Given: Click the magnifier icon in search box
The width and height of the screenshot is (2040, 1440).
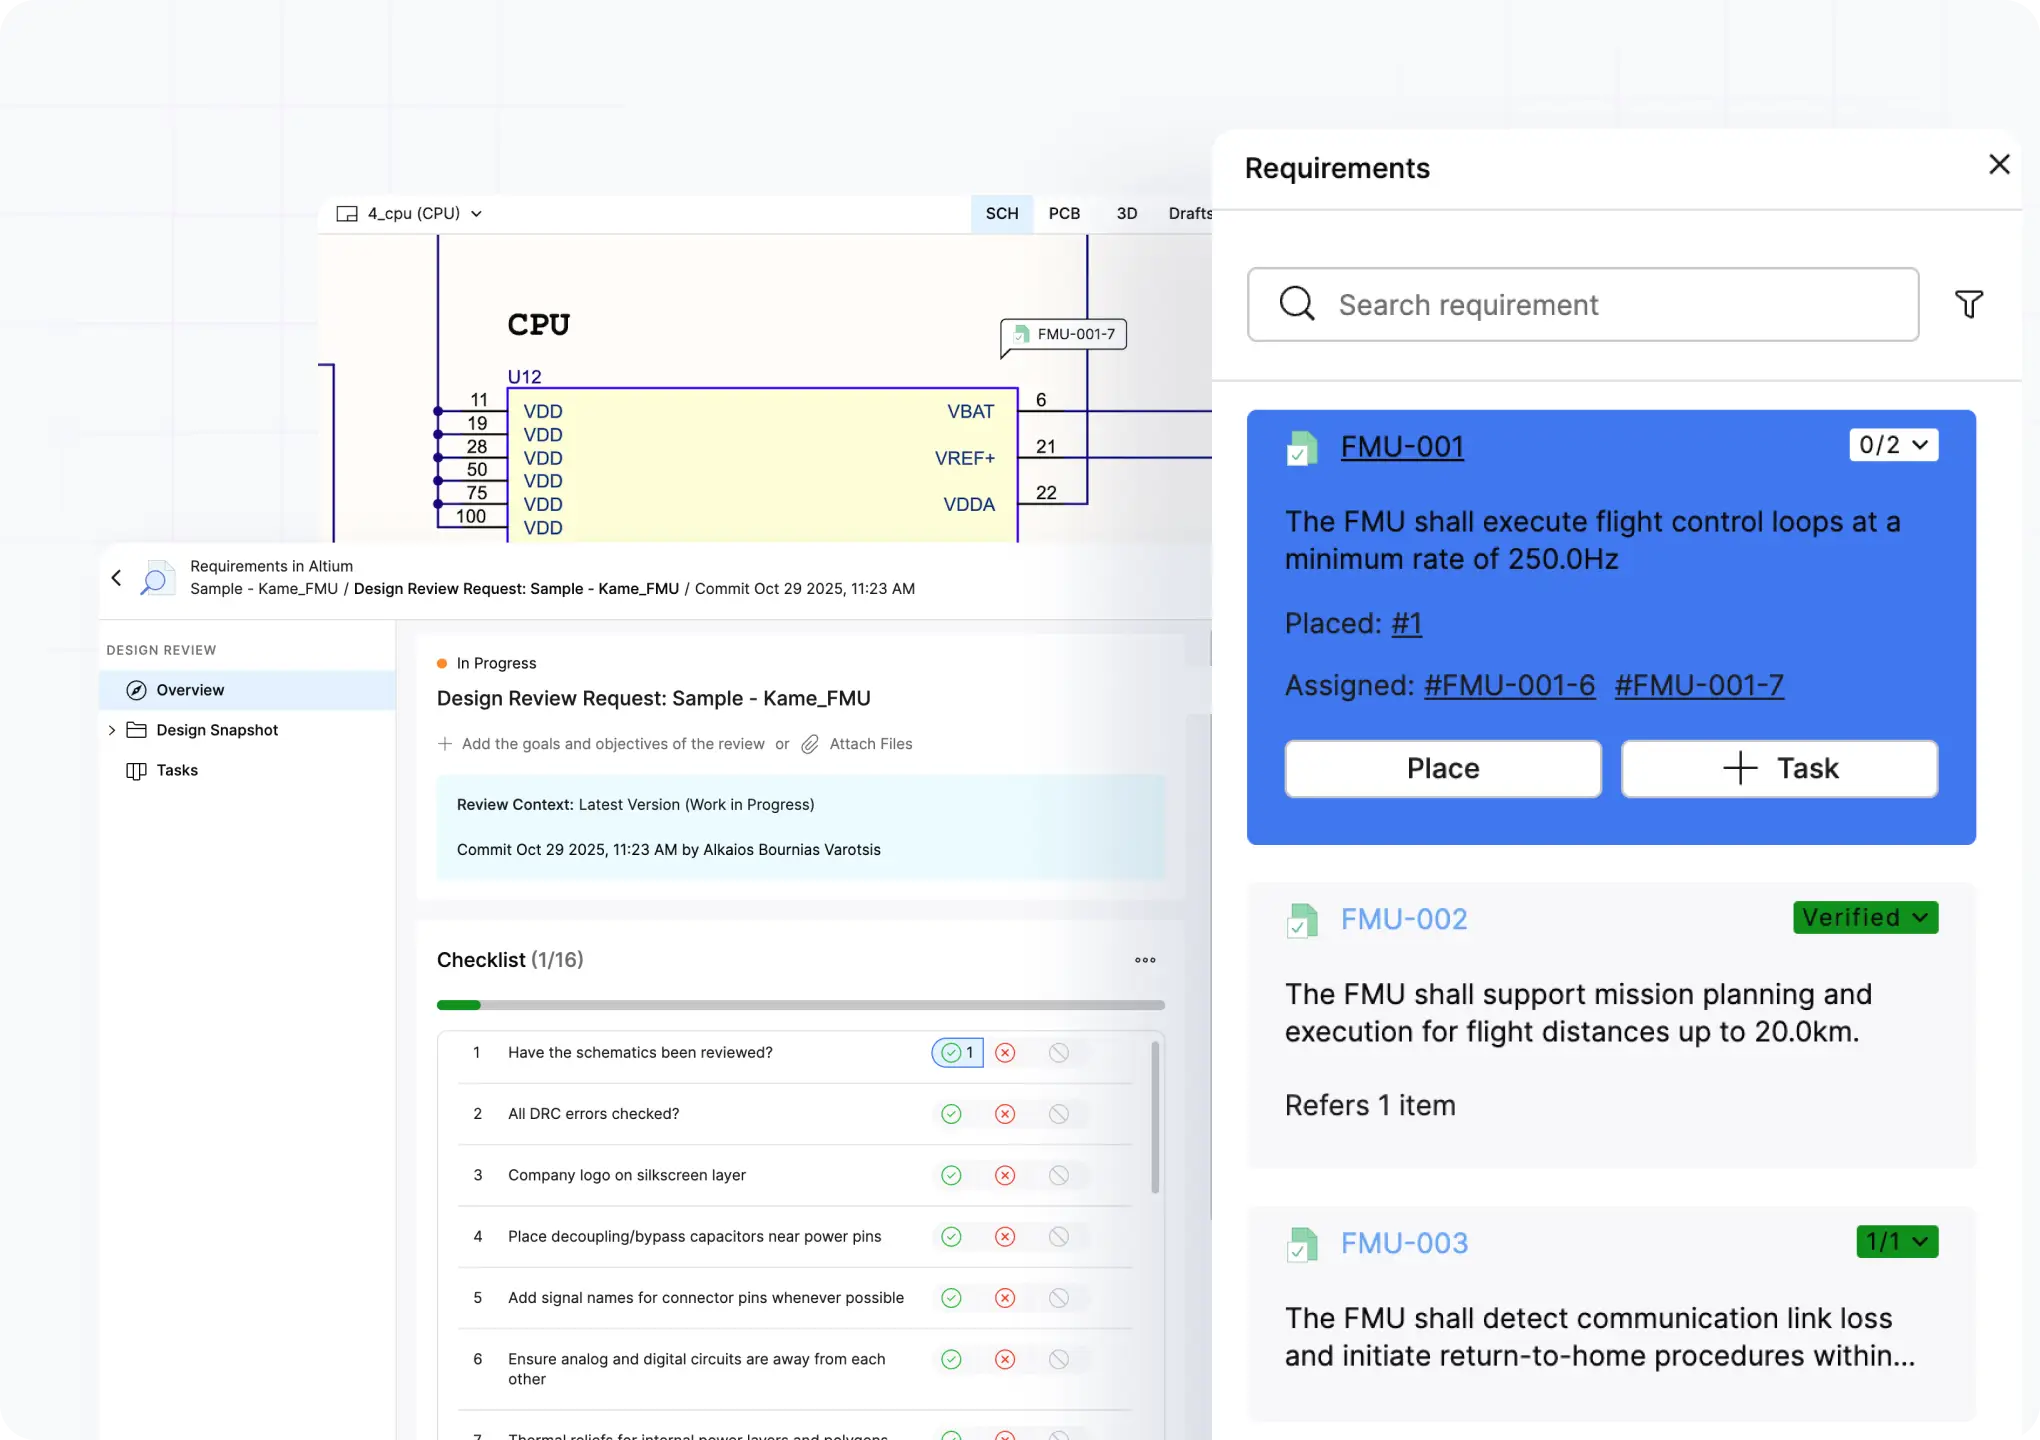Looking at the screenshot, I should (1297, 303).
